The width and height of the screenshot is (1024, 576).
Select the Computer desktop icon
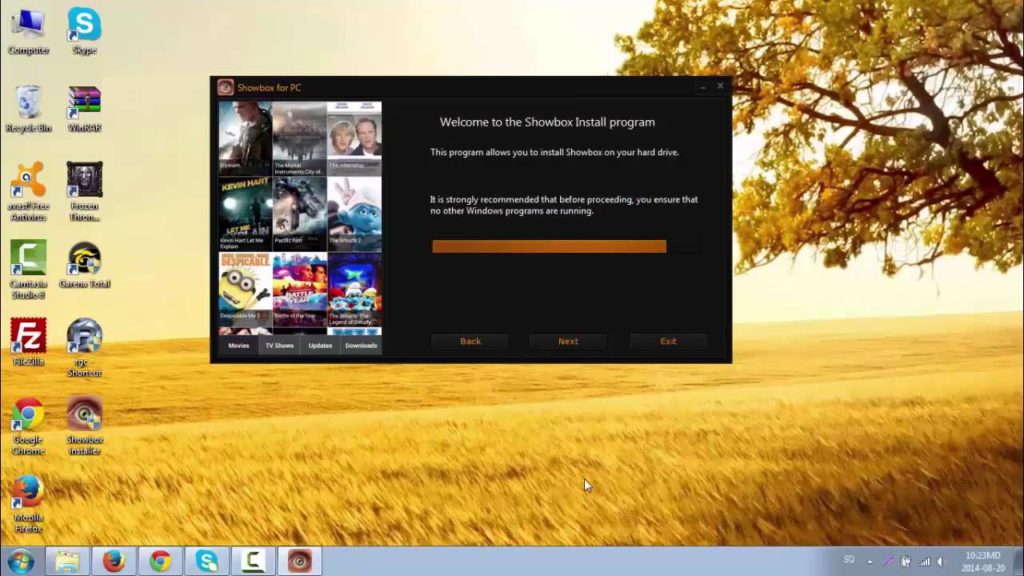(28, 32)
